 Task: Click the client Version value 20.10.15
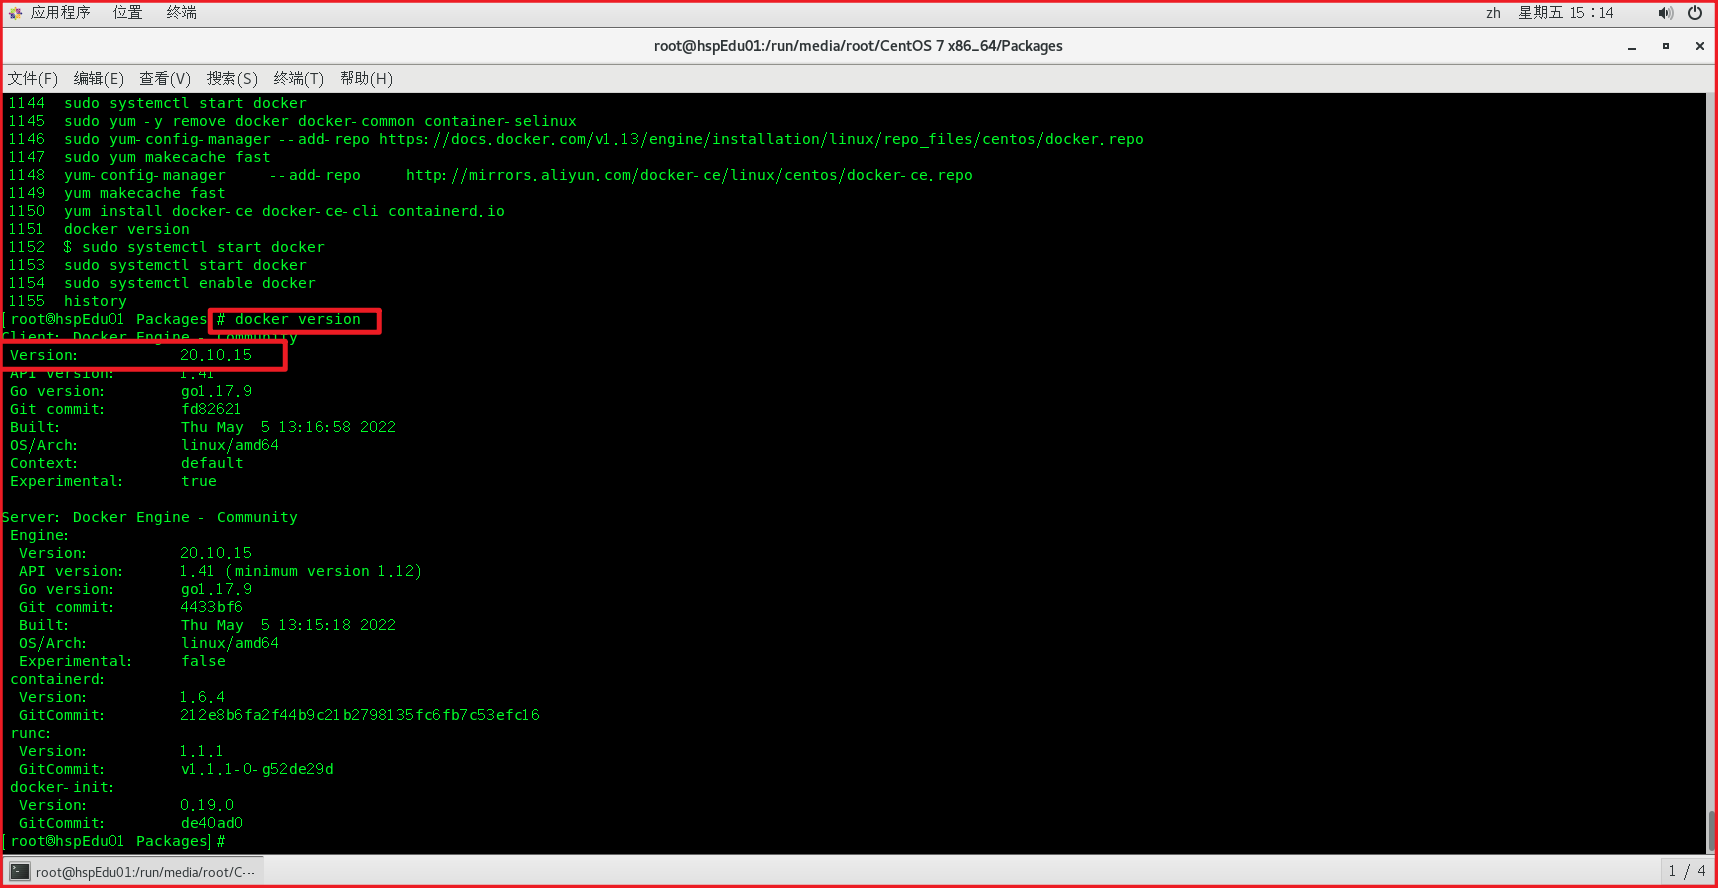click(x=216, y=356)
